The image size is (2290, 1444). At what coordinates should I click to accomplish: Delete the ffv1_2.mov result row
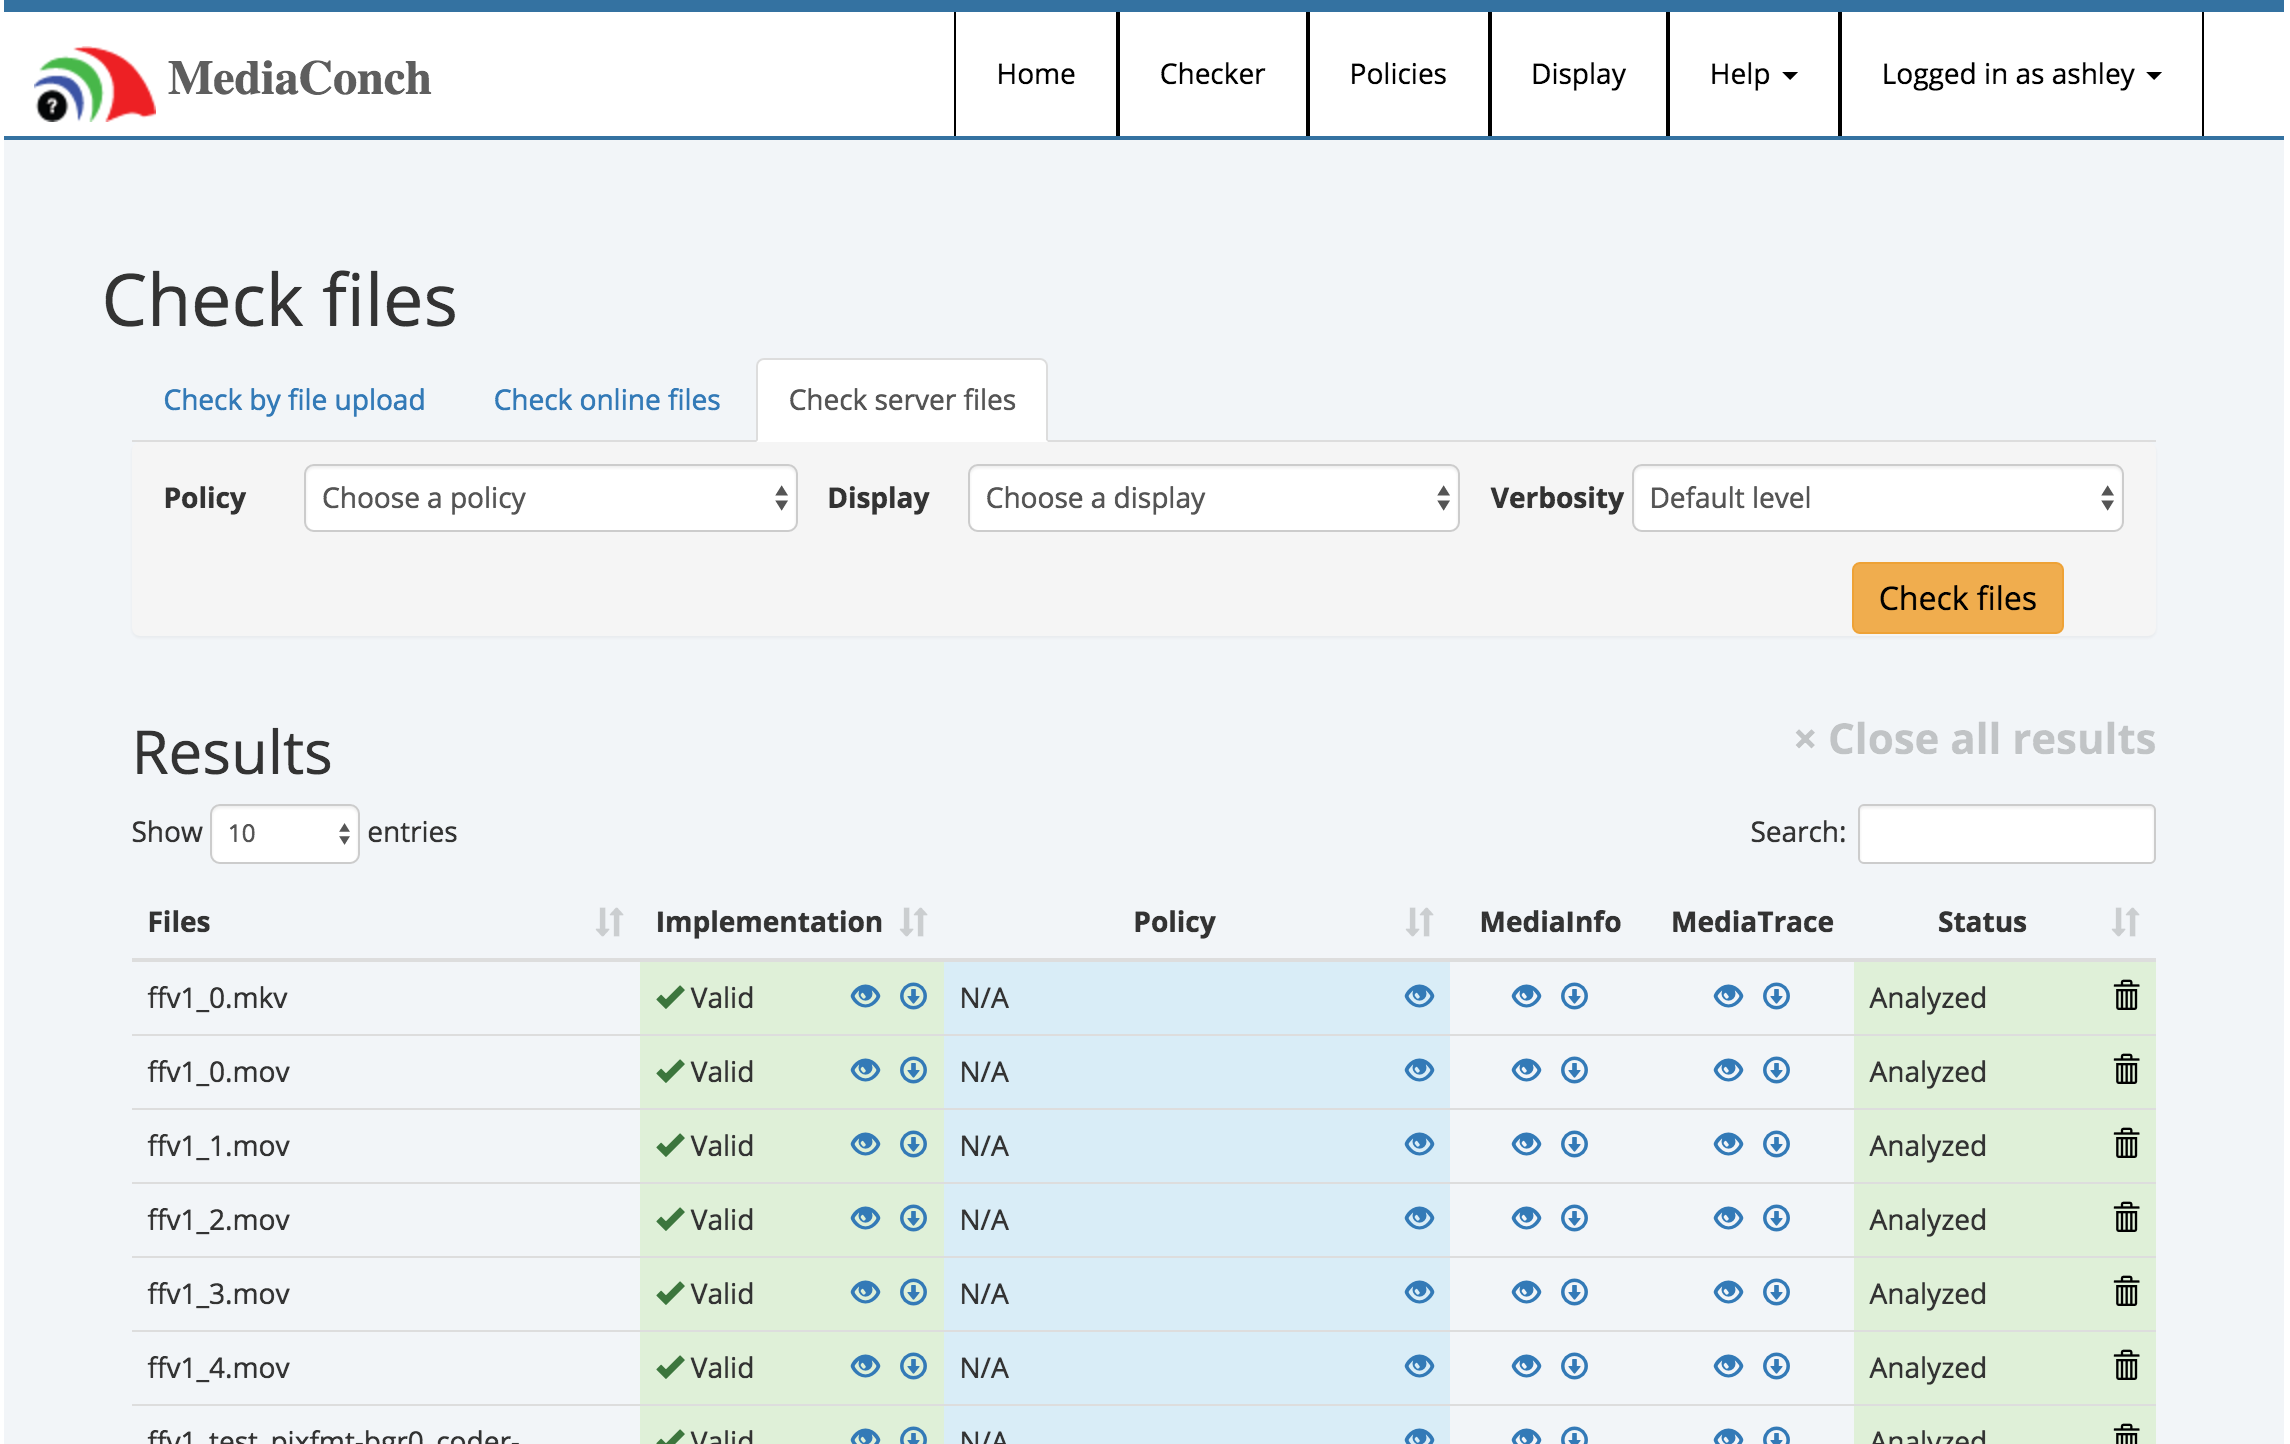(2126, 1217)
